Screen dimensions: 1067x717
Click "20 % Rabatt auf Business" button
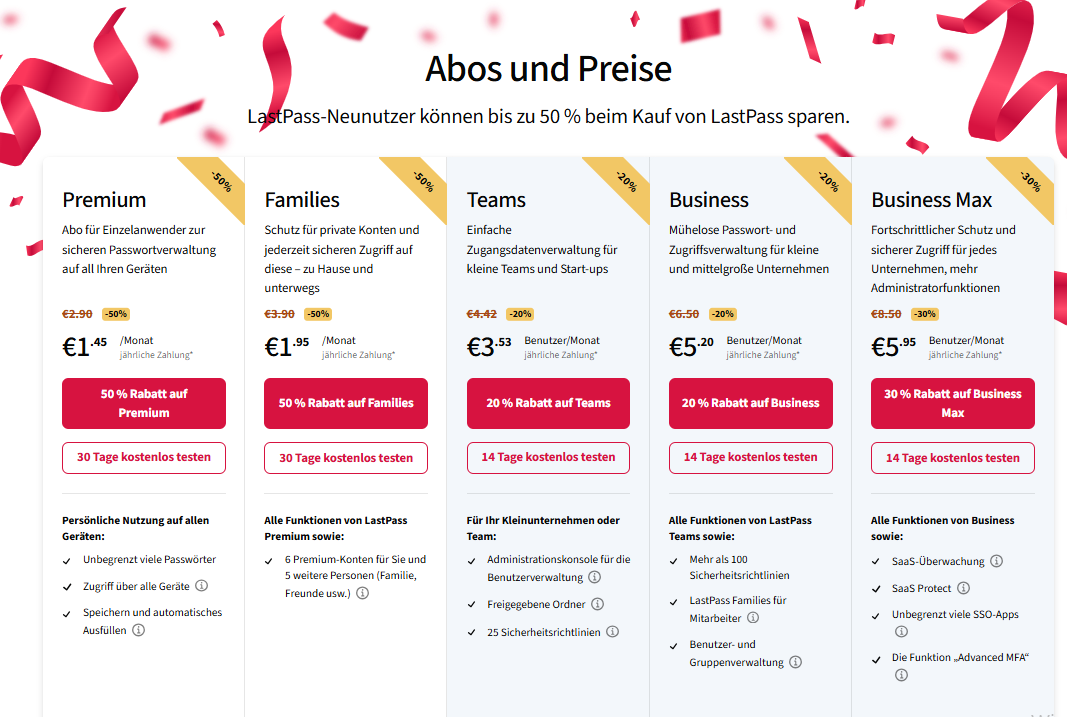750,403
